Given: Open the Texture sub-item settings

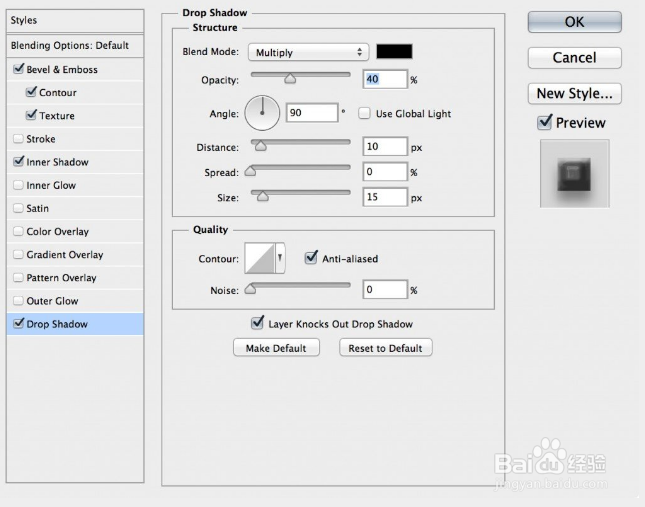Looking at the screenshot, I should tap(57, 116).
